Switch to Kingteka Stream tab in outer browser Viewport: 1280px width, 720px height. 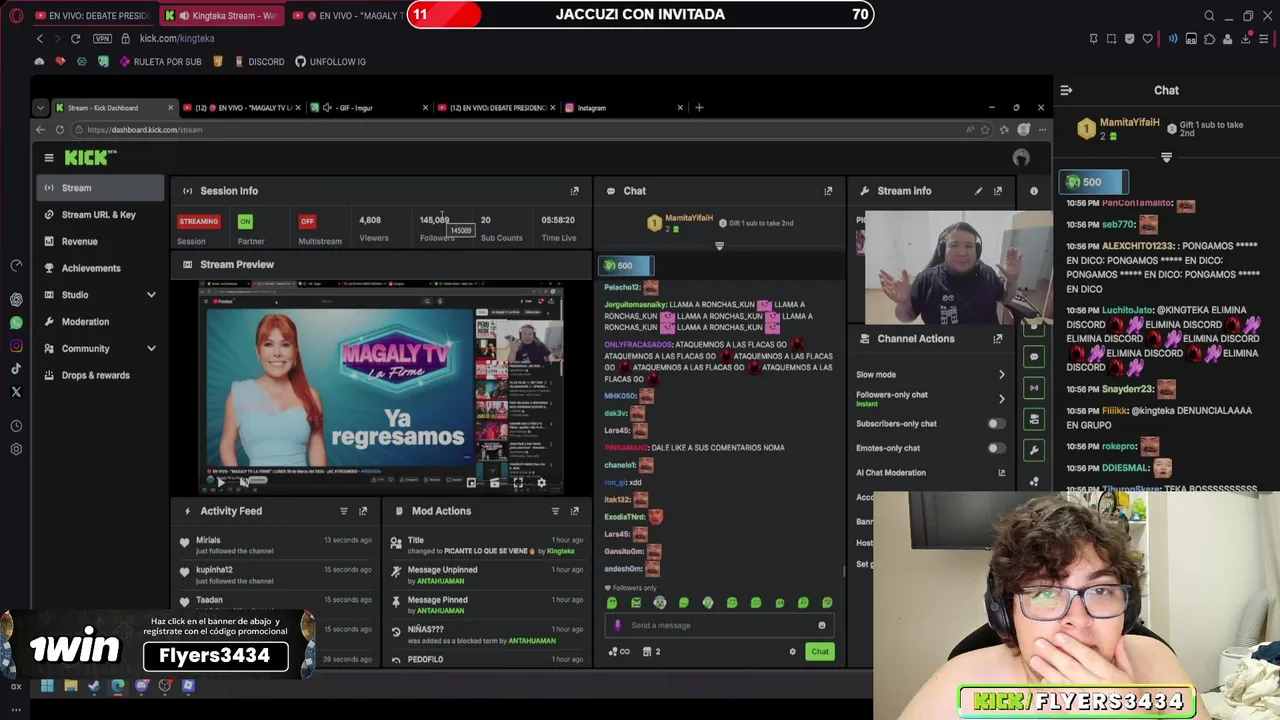[x=222, y=16]
